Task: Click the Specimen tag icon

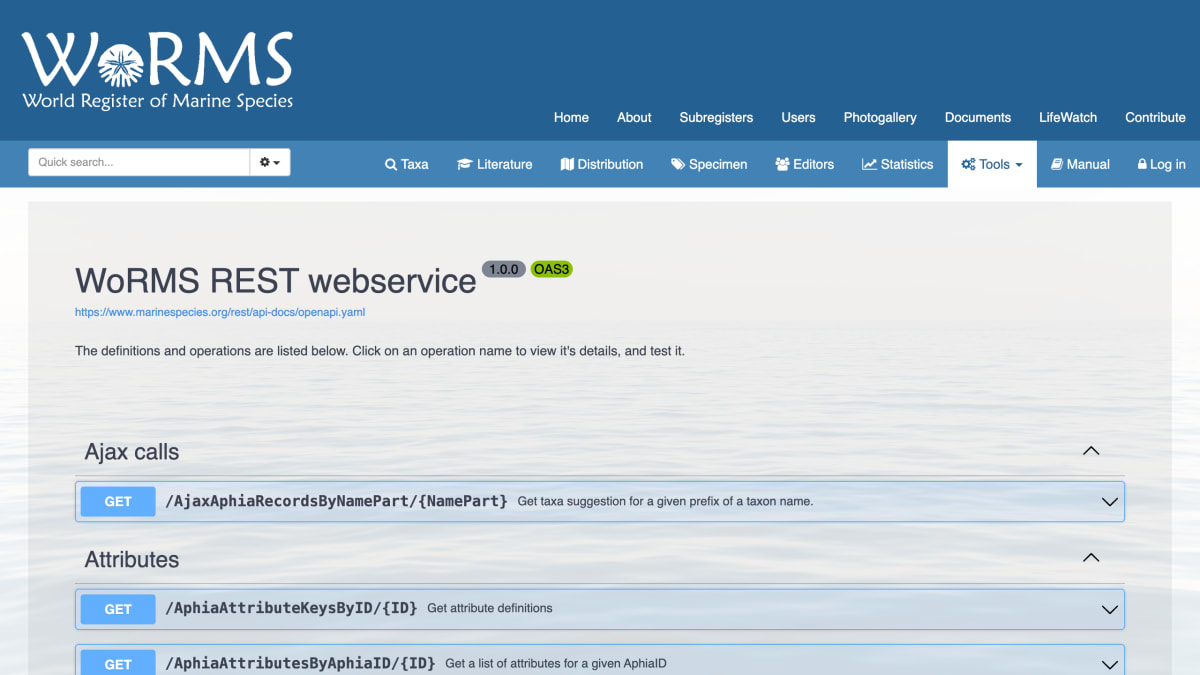Action: click(x=678, y=164)
